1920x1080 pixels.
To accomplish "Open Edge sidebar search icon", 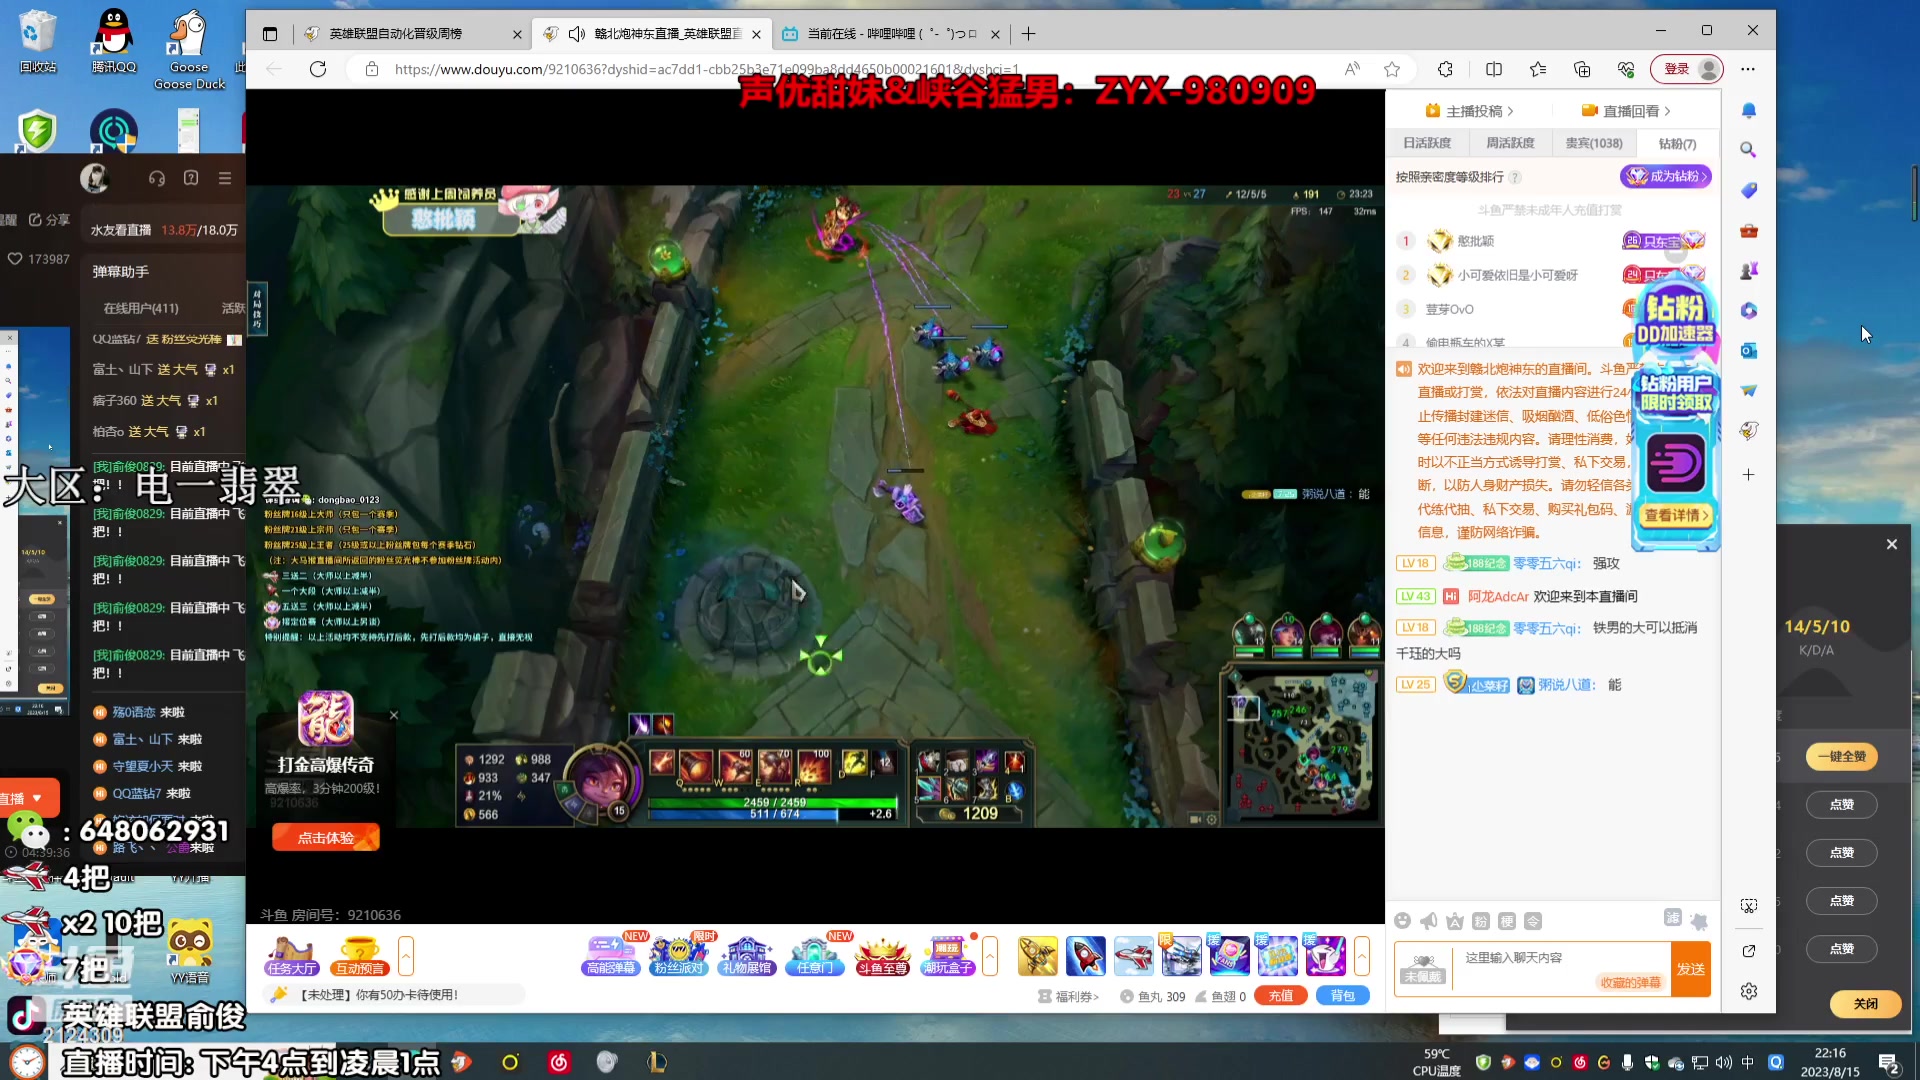I will tap(1748, 150).
